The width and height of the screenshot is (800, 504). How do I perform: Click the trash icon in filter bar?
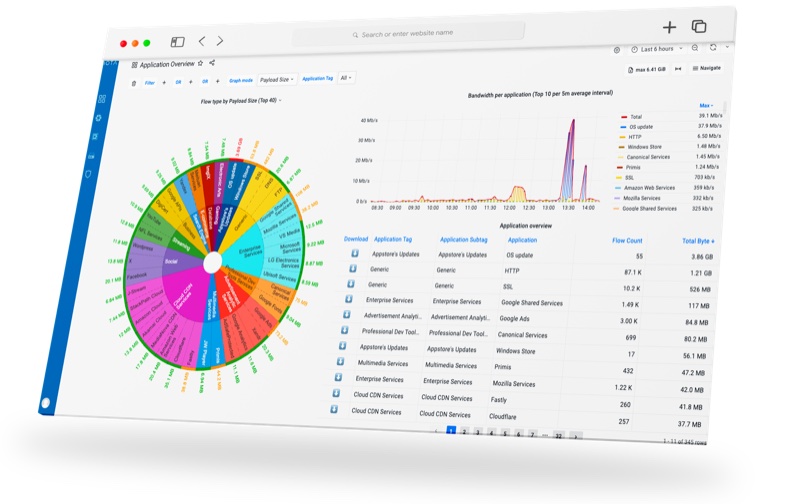pos(135,83)
